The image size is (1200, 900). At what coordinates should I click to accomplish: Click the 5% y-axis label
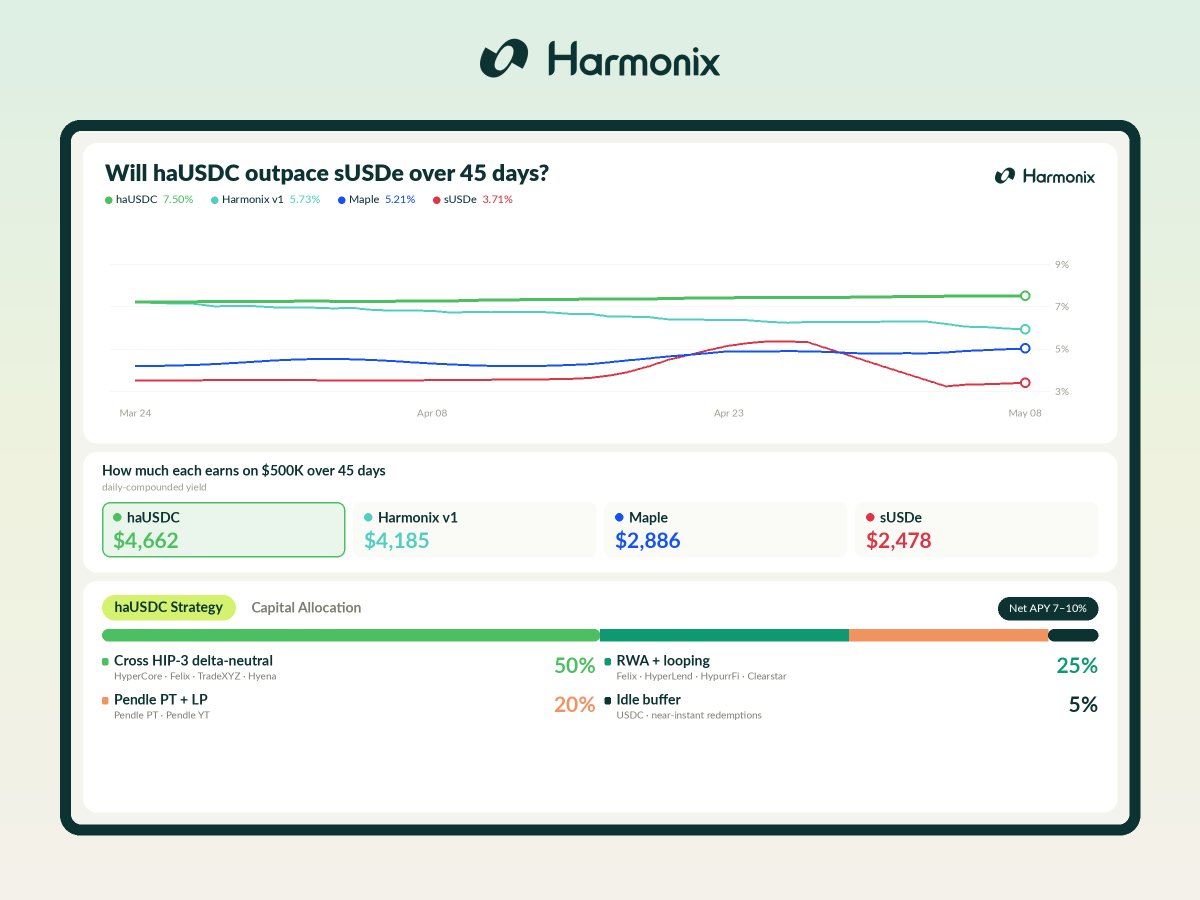click(x=1062, y=349)
